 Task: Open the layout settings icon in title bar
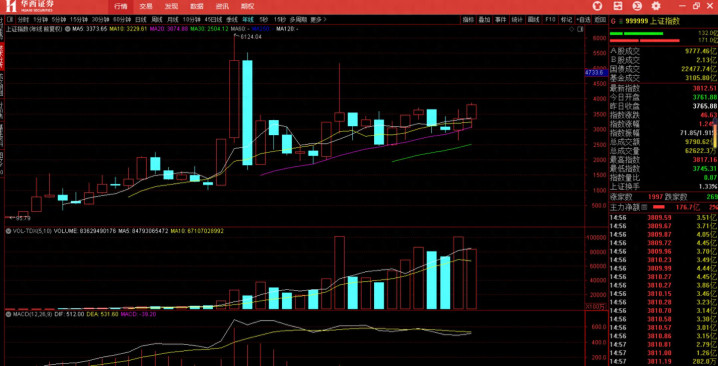[617, 6]
